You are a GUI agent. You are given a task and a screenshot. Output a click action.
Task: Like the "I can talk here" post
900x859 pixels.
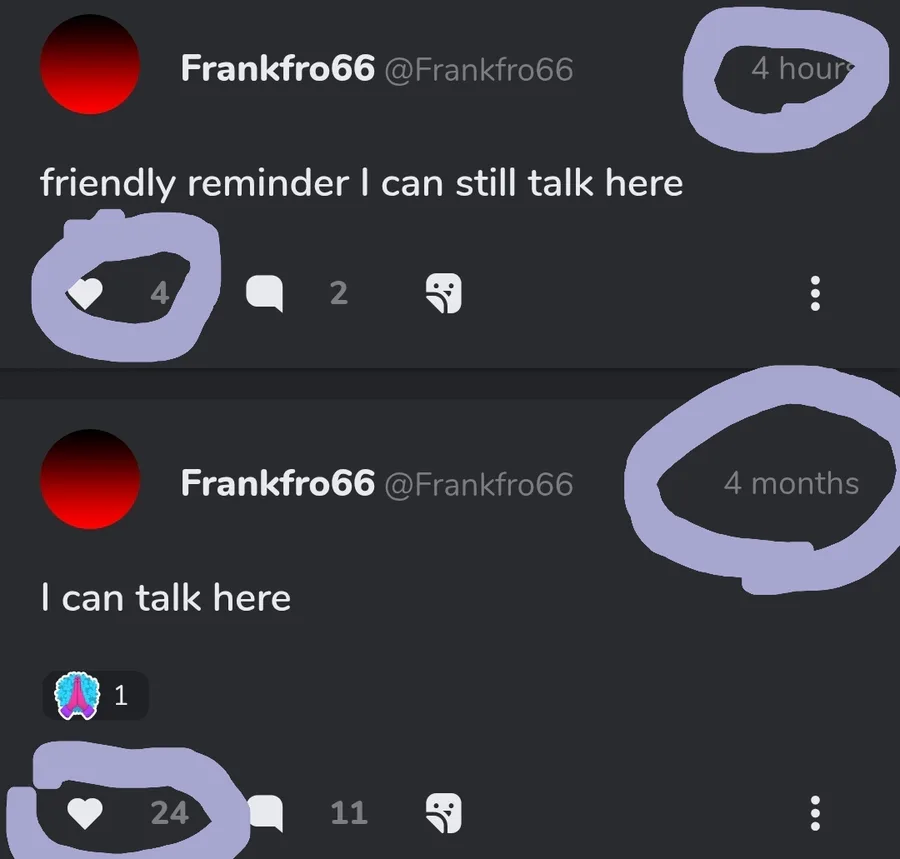click(x=85, y=813)
